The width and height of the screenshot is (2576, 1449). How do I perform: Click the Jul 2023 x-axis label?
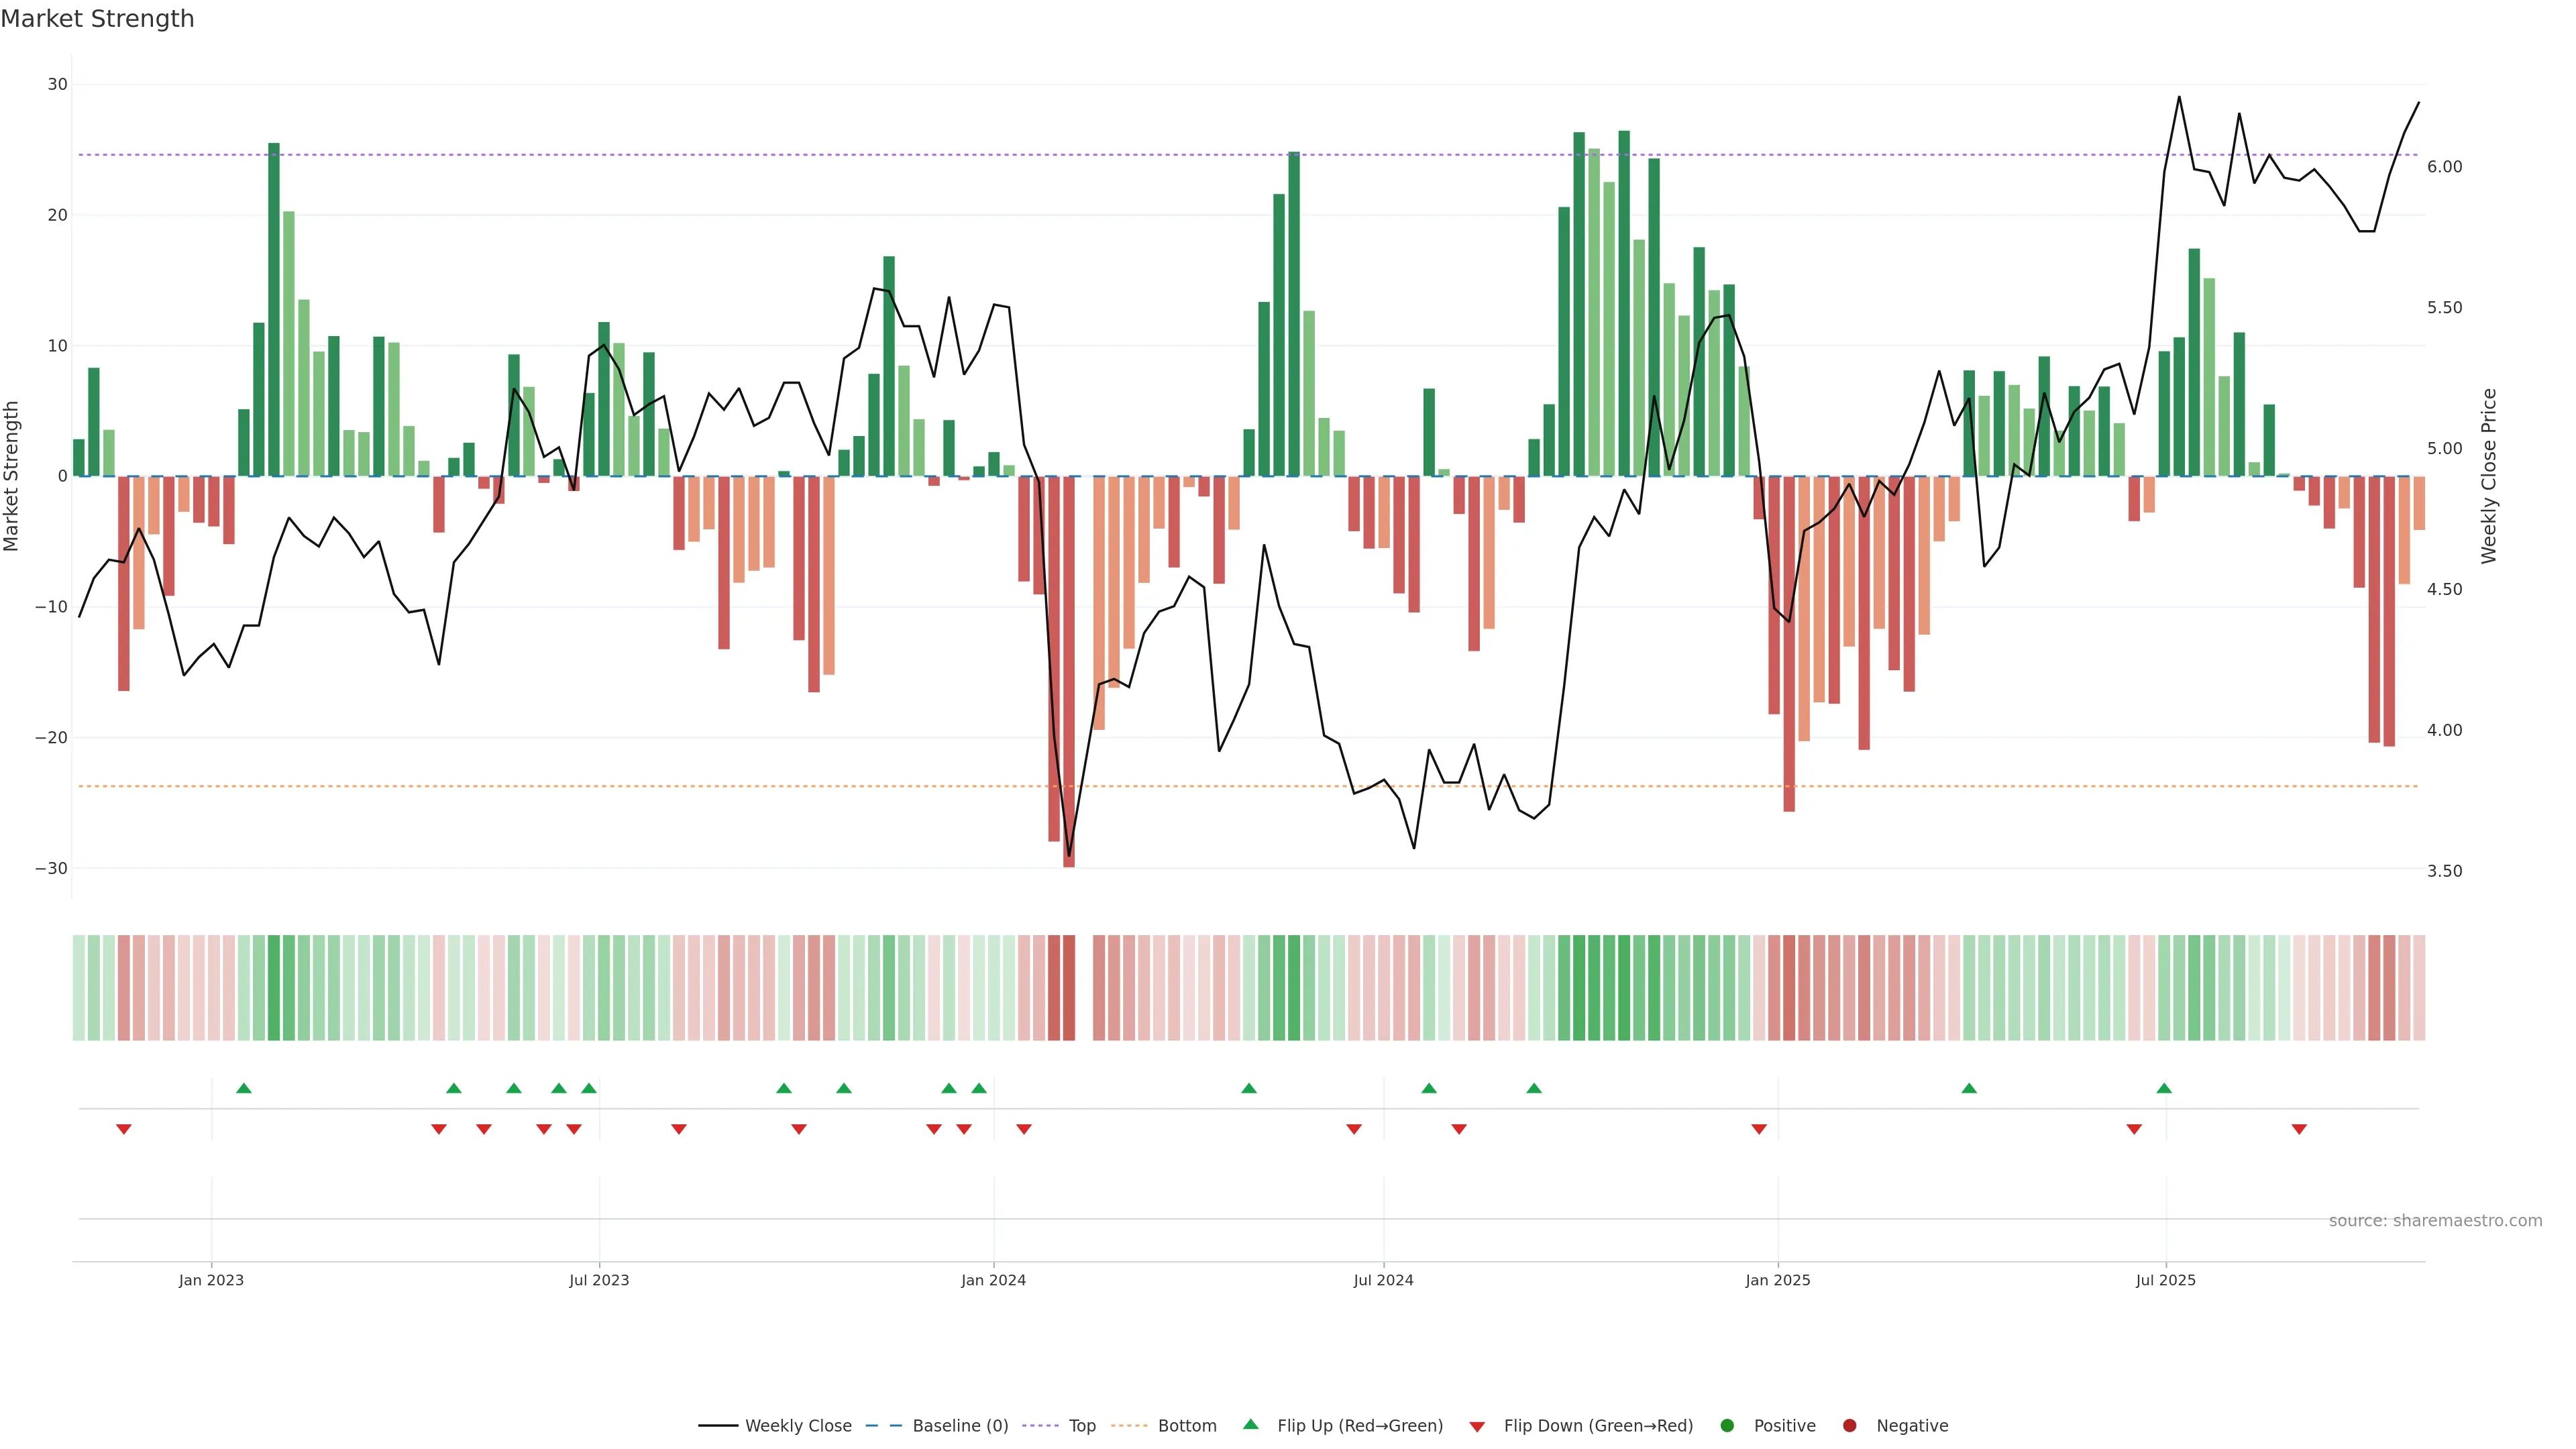tap(599, 1280)
